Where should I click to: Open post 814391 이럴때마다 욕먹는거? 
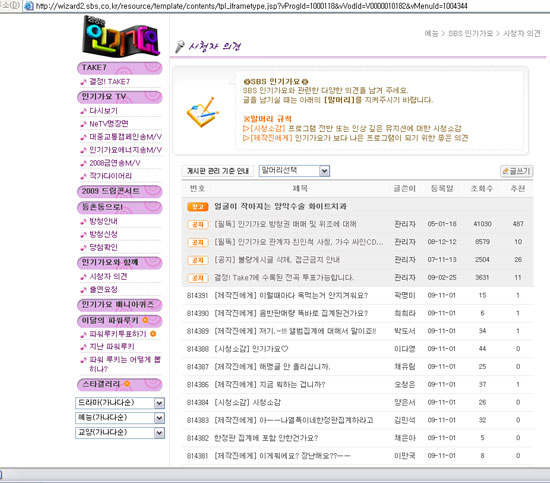coord(291,296)
